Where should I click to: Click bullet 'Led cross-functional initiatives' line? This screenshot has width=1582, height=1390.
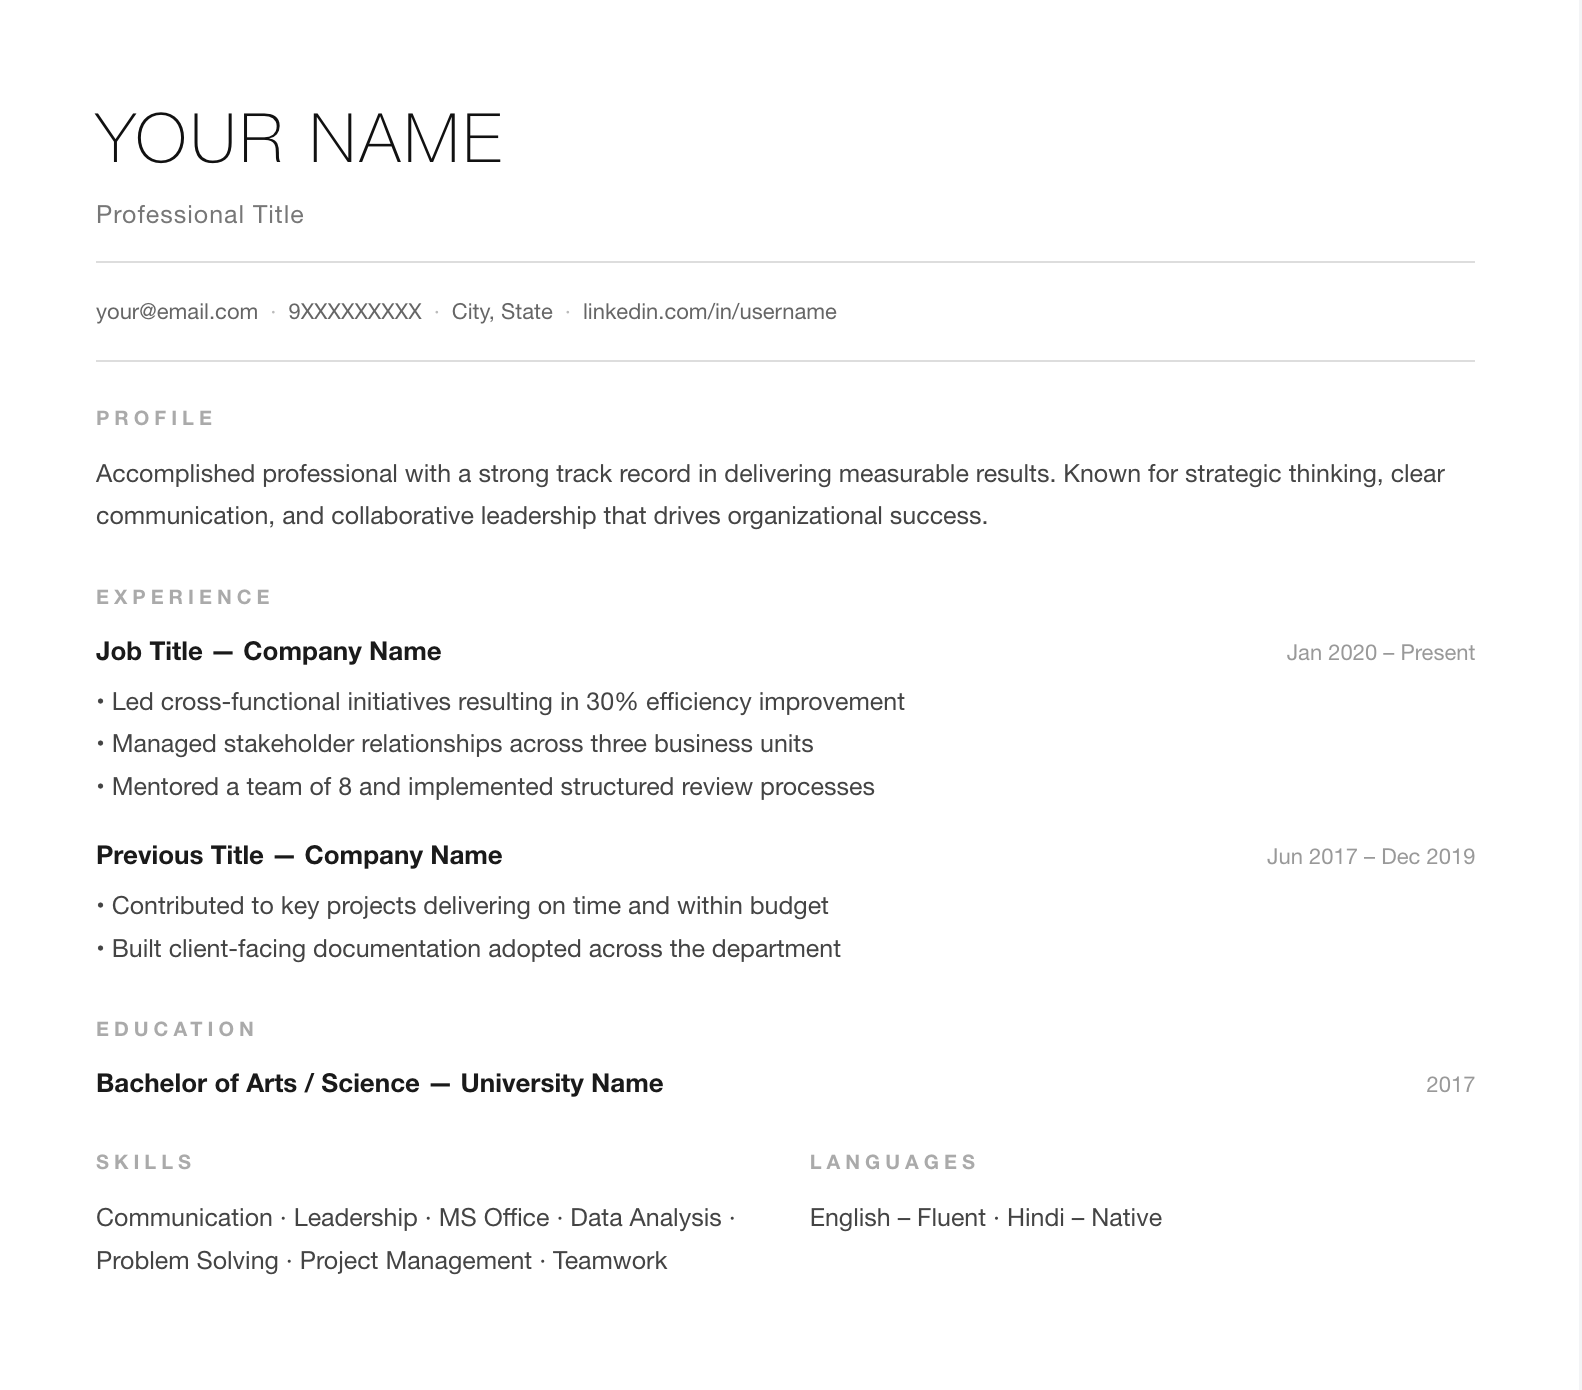500,702
